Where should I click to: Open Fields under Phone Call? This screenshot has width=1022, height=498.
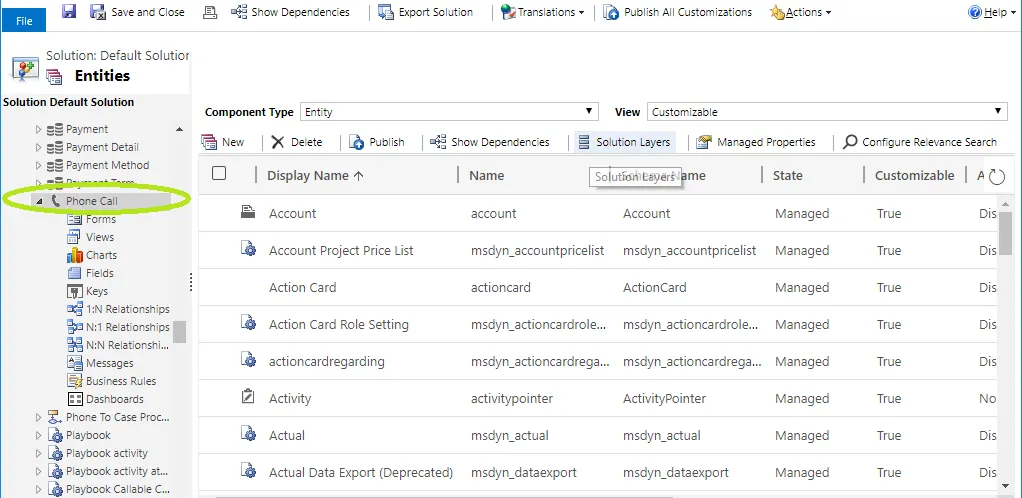tap(100, 273)
